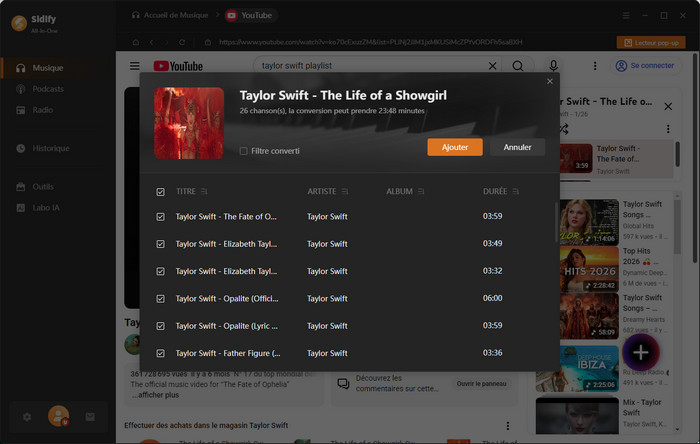Open Labo IA in the sidebar
This screenshot has width=700, height=444.
pyautogui.click(x=46, y=207)
